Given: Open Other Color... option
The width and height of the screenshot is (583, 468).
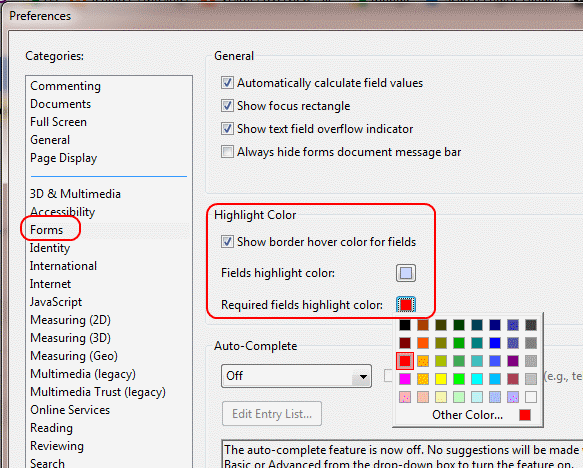Looking at the screenshot, I should click(467, 415).
